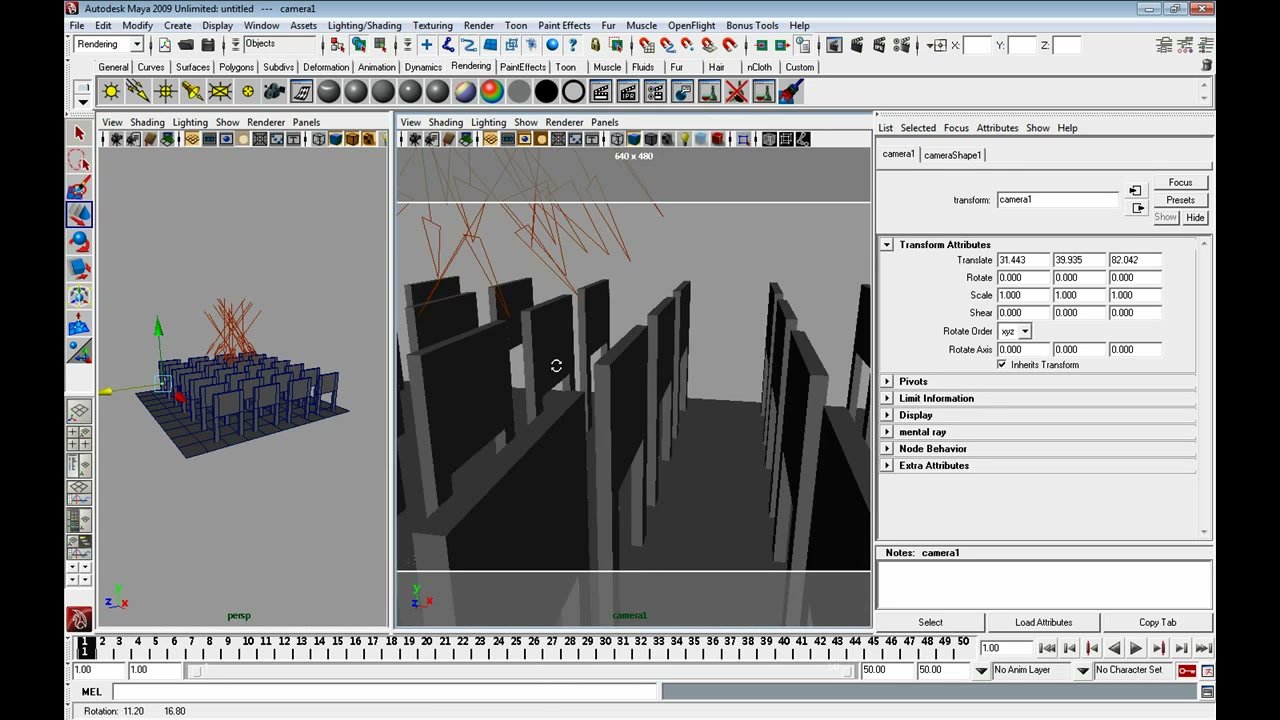Image resolution: width=1280 pixels, height=720 pixels.
Task: Activate the Move tool in toolbox
Action: click(79, 214)
